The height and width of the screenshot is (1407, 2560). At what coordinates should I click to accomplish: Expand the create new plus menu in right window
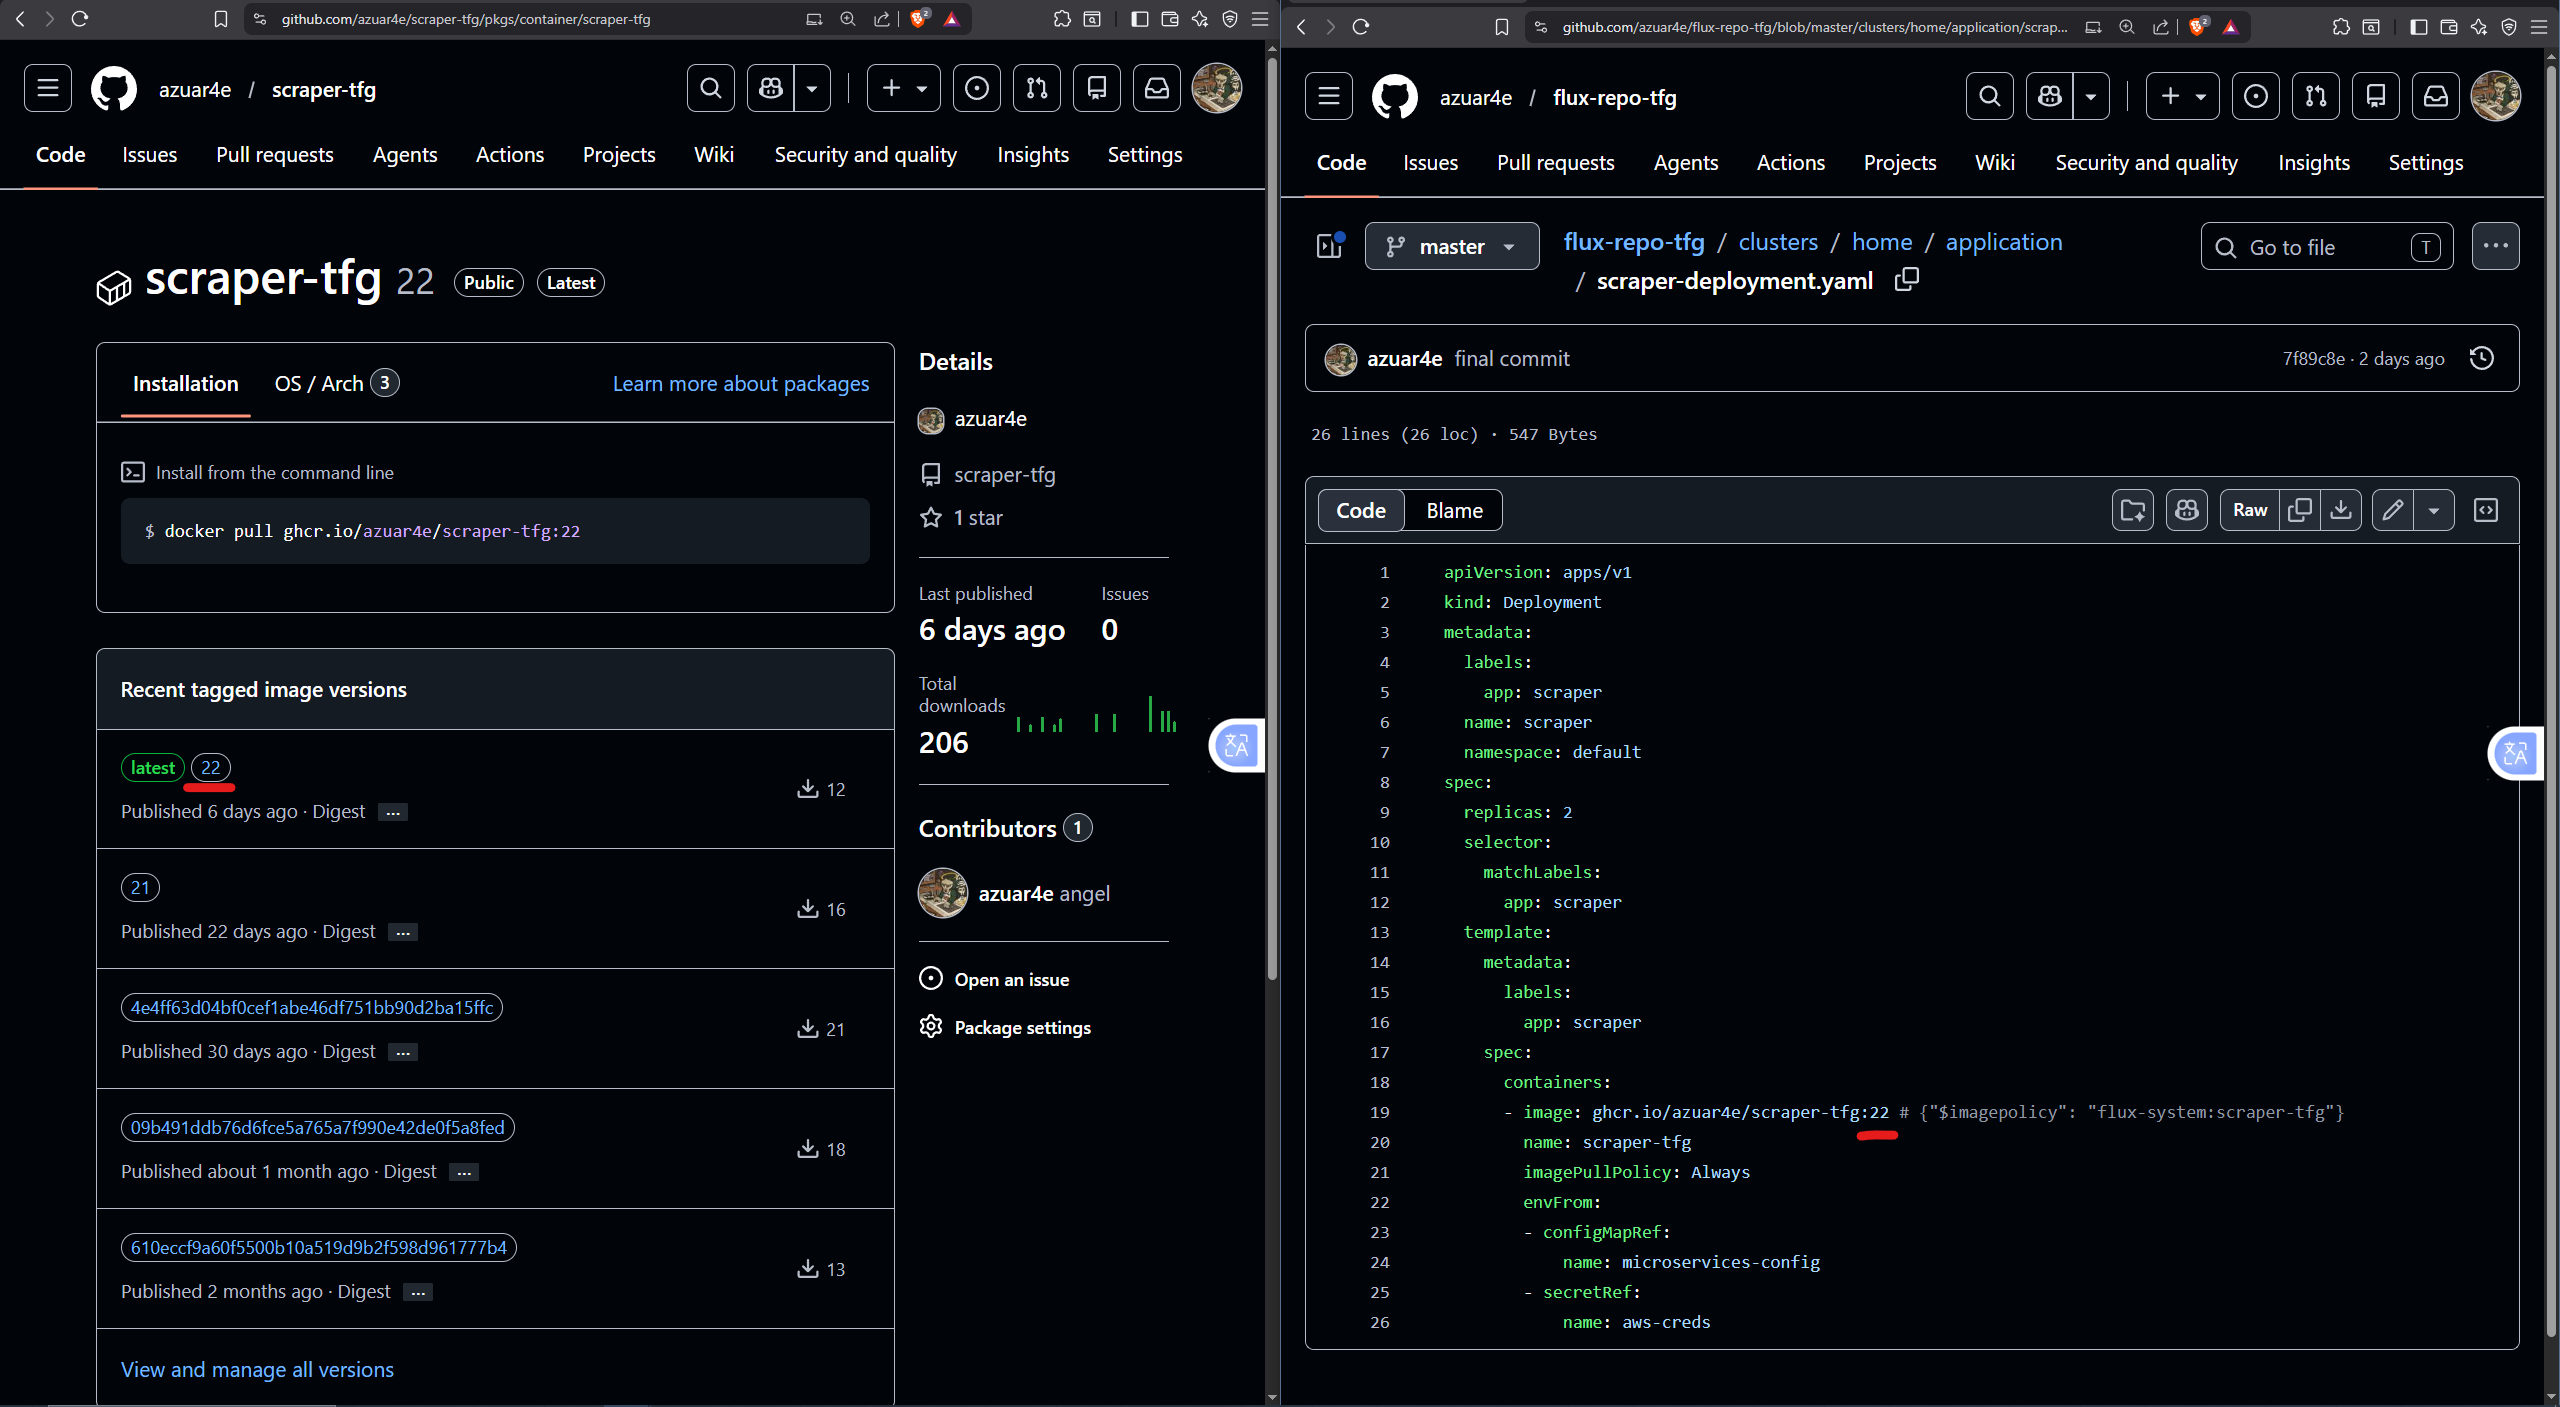pyautogui.click(x=2183, y=97)
